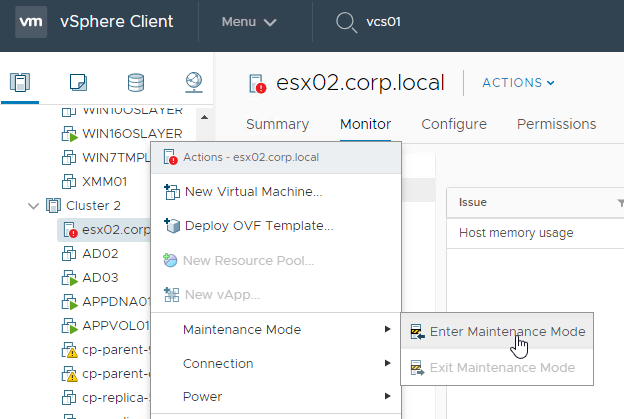This screenshot has height=419, width=624.
Task: Click the XMM01 VM icon
Action: tap(69, 181)
